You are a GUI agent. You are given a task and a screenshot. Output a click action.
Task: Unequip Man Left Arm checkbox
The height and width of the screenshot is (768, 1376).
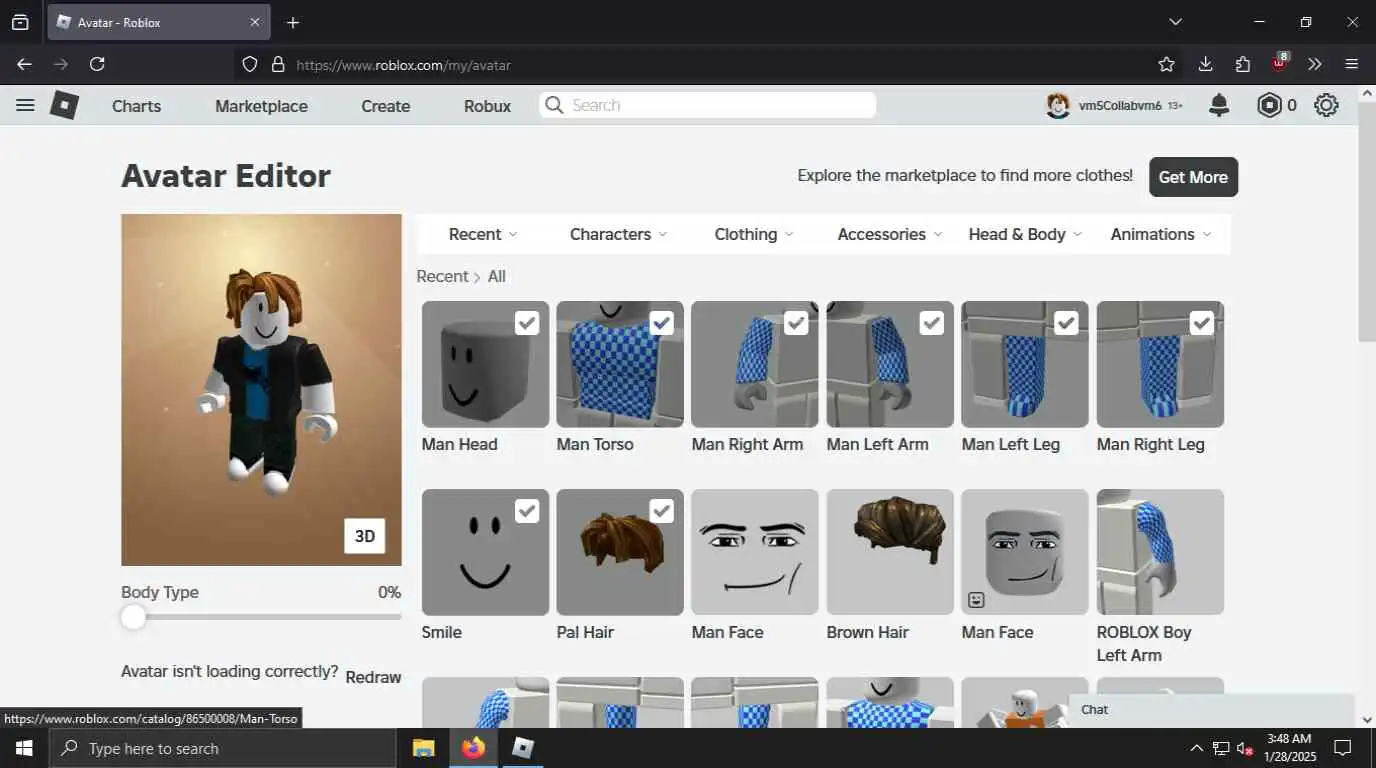(932, 323)
